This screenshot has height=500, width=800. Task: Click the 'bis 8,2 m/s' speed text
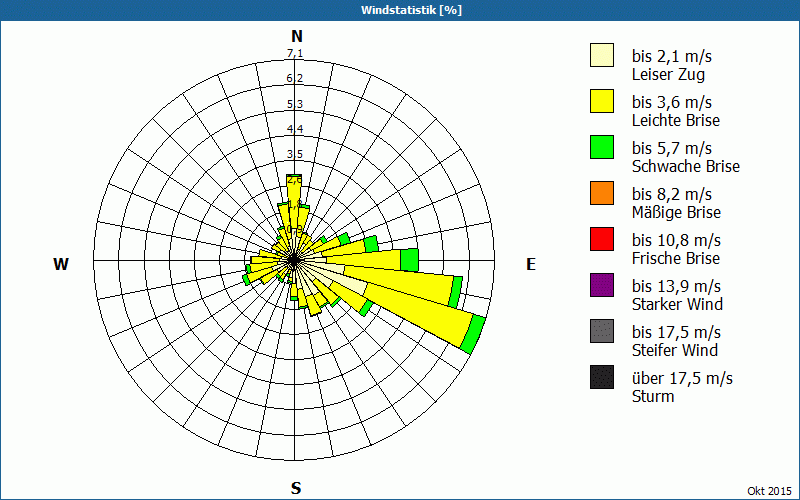[671, 194]
